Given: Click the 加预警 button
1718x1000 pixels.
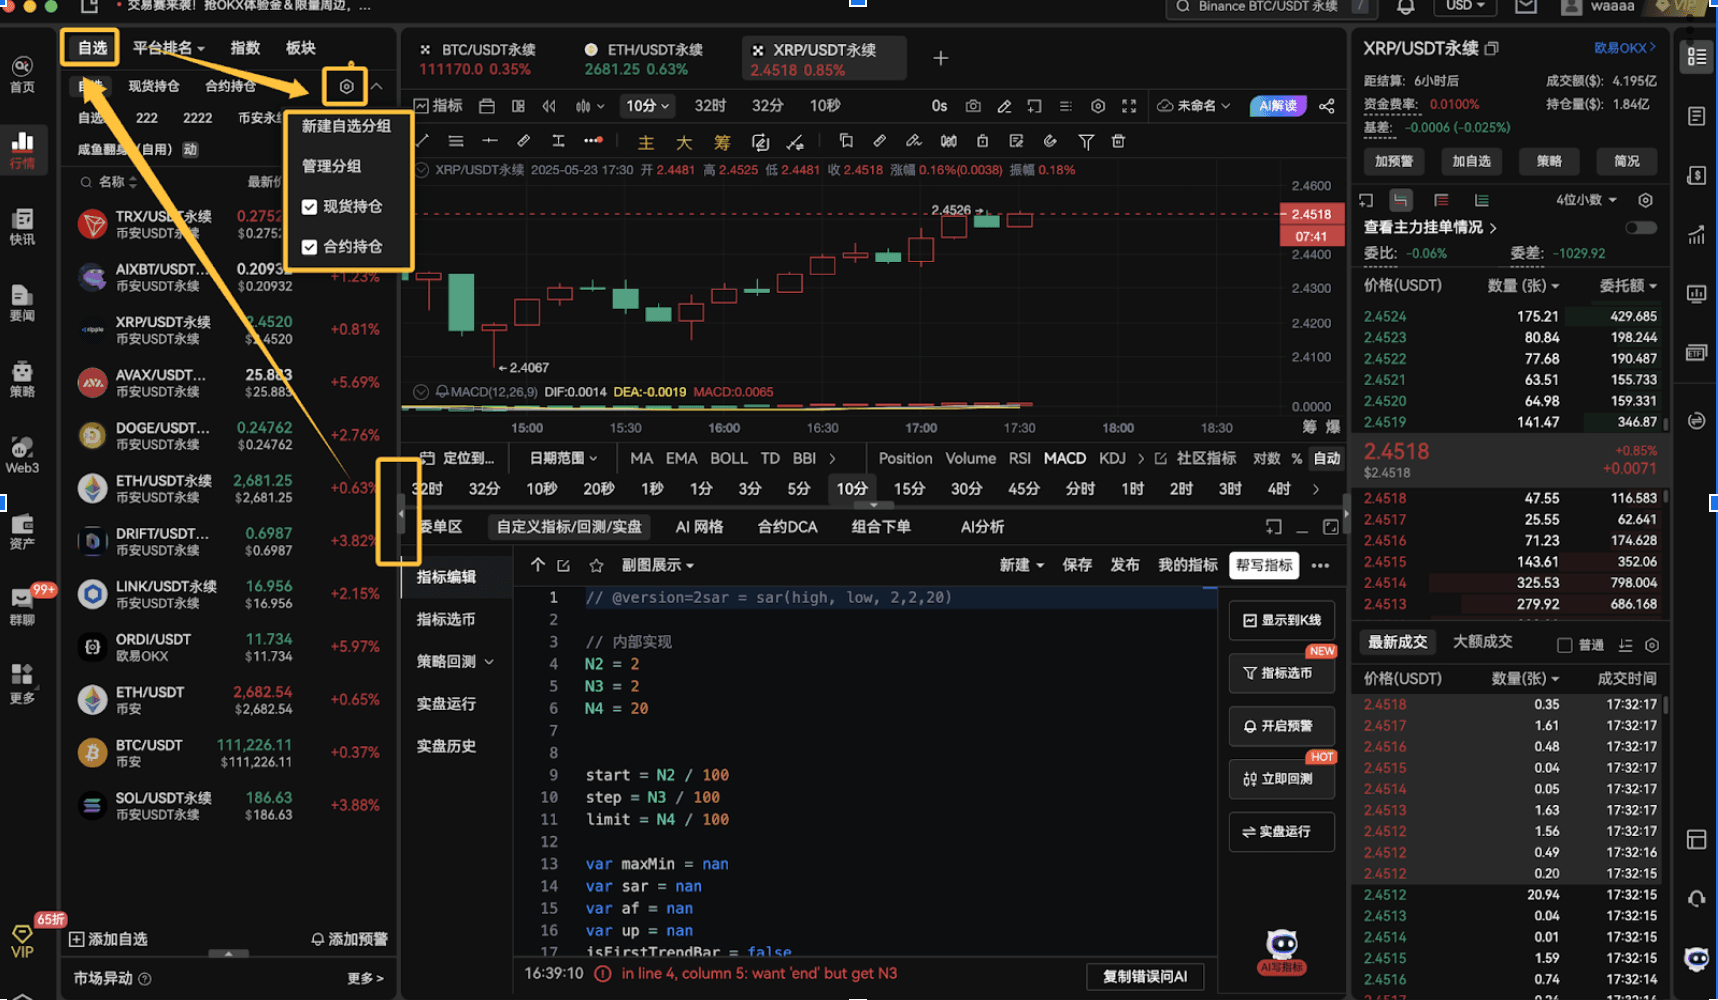Looking at the screenshot, I should tap(1394, 161).
